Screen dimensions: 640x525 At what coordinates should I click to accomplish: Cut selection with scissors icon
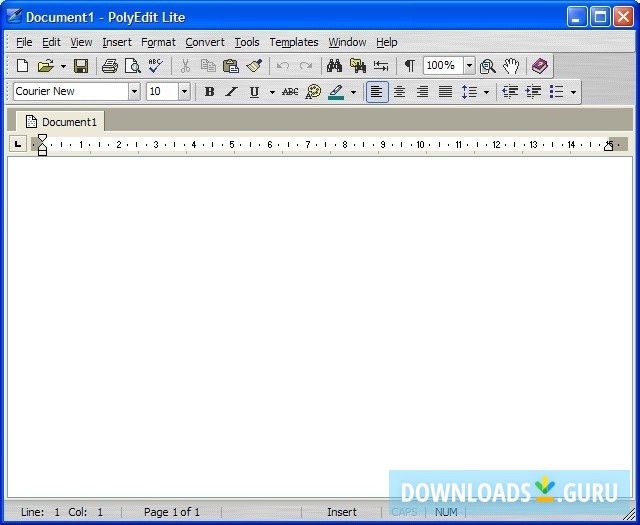pos(185,66)
